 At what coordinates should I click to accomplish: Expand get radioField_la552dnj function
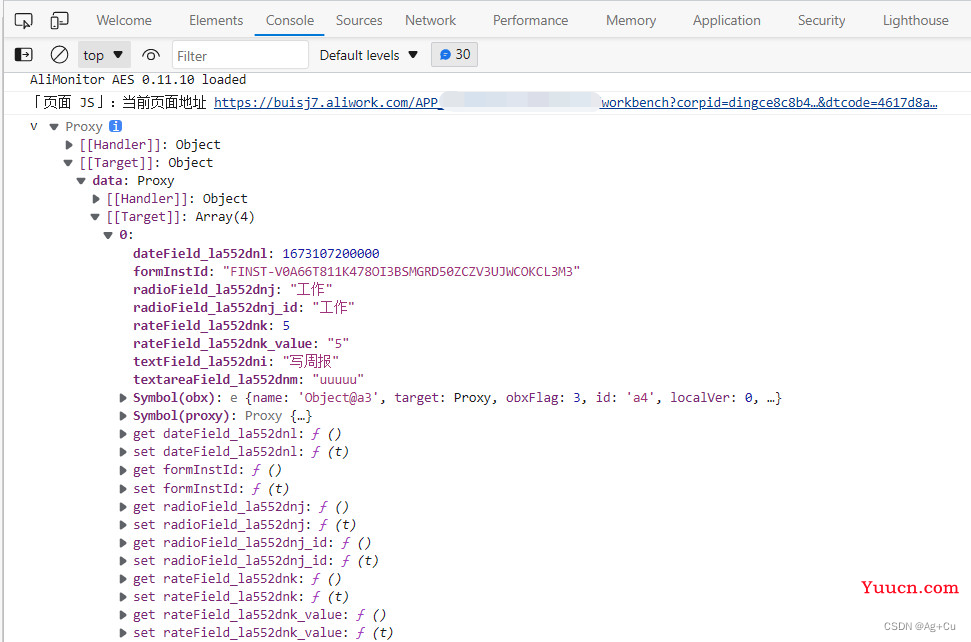pos(123,506)
